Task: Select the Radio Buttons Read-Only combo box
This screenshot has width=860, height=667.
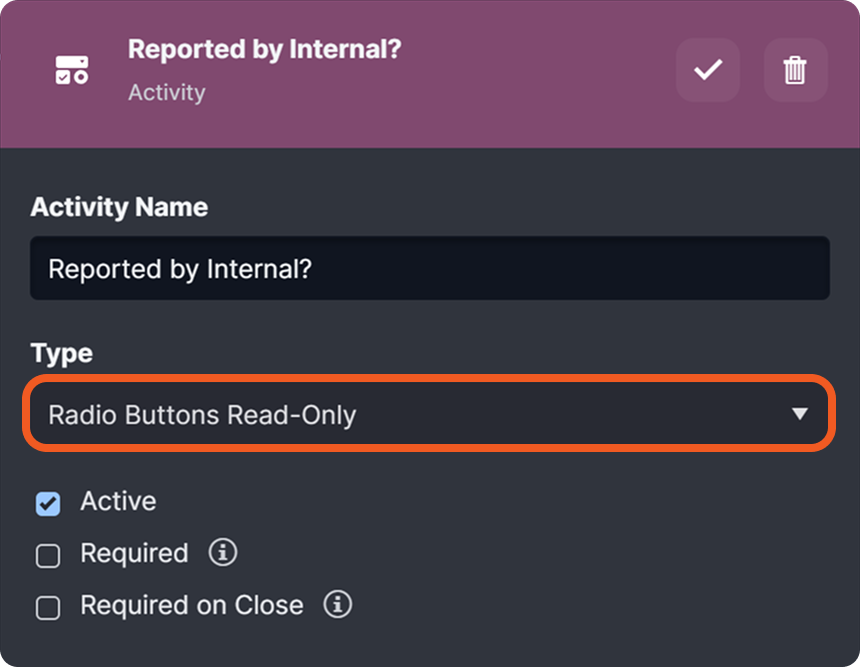Action: pyautogui.click(x=400, y=413)
